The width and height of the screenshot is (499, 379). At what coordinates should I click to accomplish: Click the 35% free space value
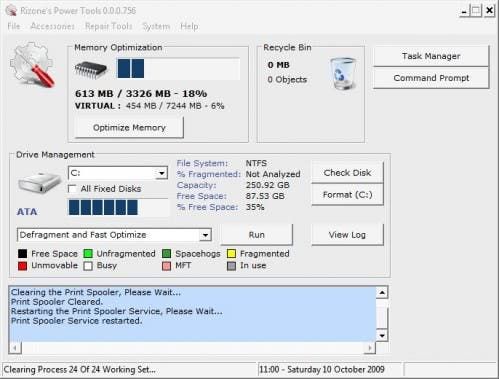click(255, 207)
